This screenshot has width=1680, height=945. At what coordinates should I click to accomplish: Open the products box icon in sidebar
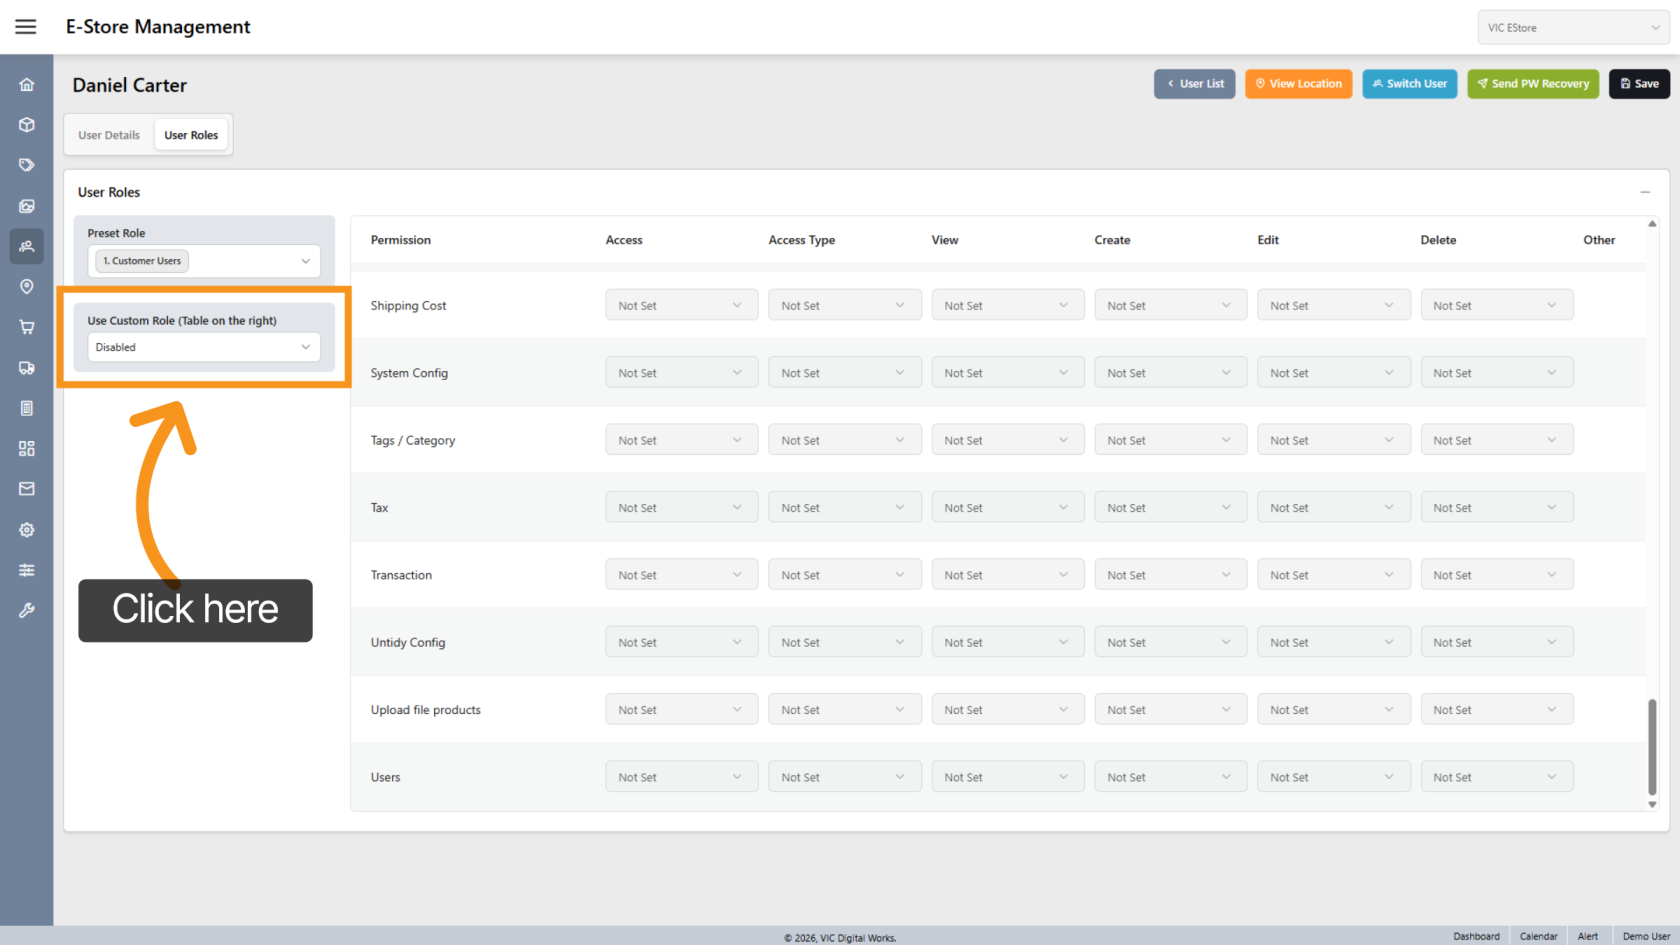(27, 125)
